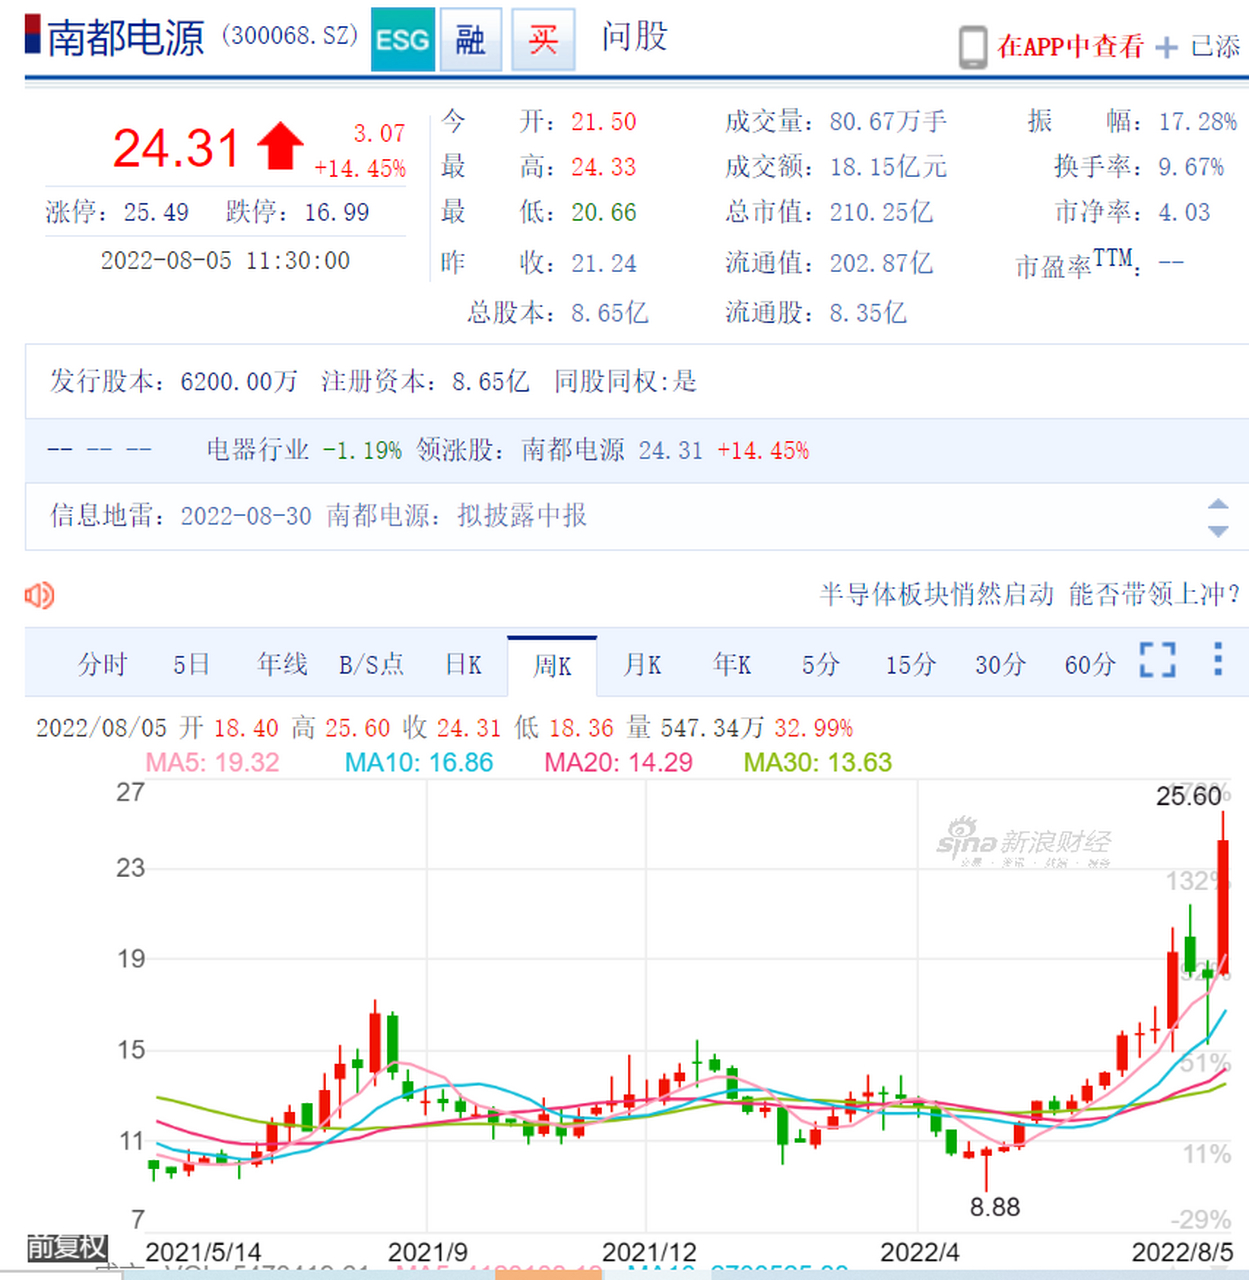Image resolution: width=1249 pixels, height=1280 pixels.
Task: Switch to 年线 chart tab
Action: coord(282,665)
